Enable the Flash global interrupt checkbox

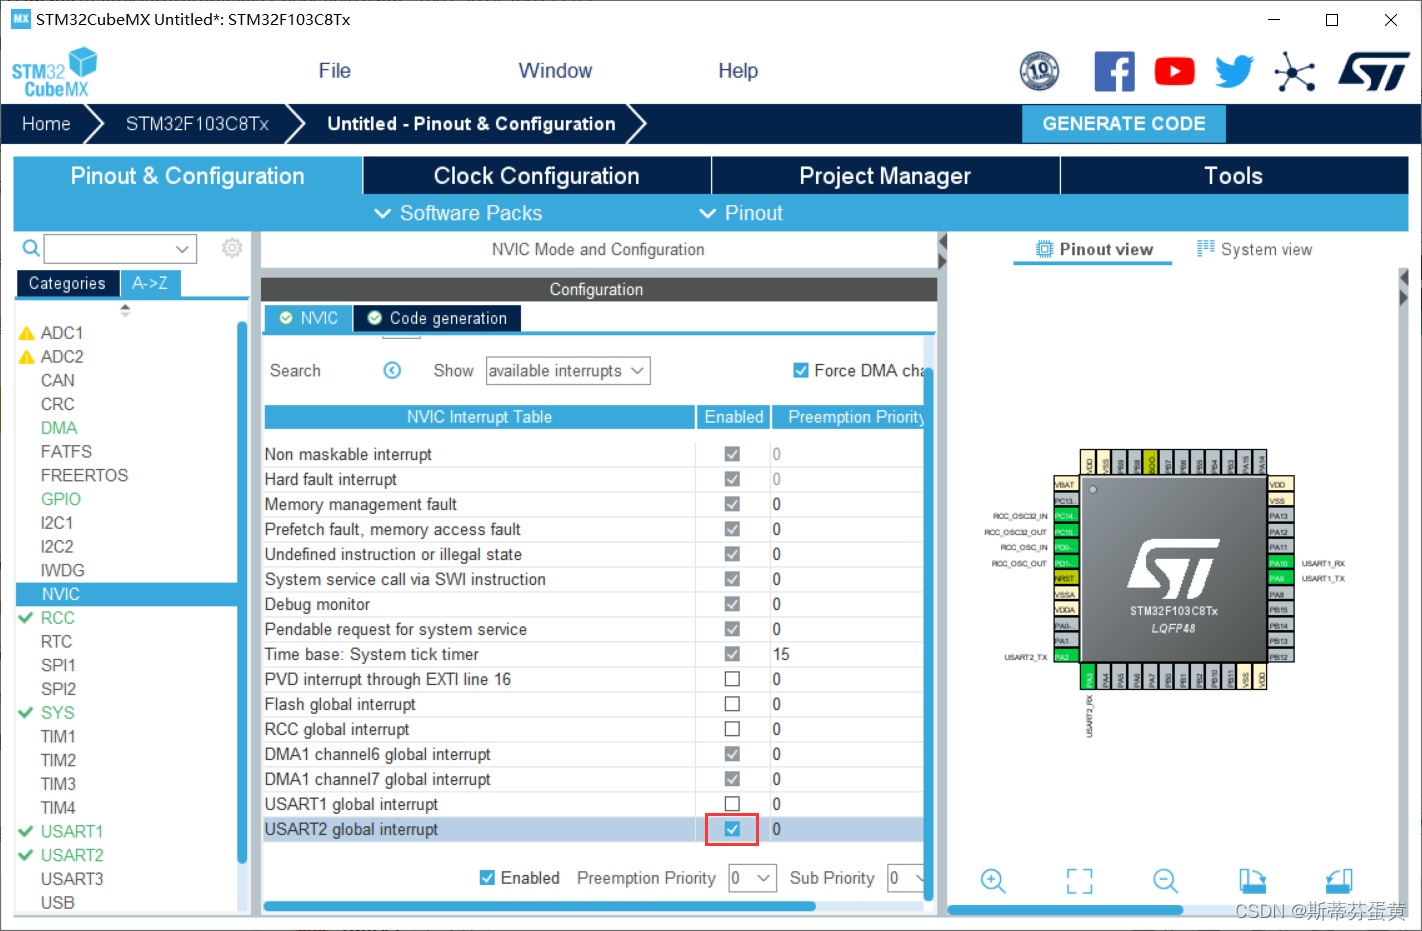pos(732,704)
